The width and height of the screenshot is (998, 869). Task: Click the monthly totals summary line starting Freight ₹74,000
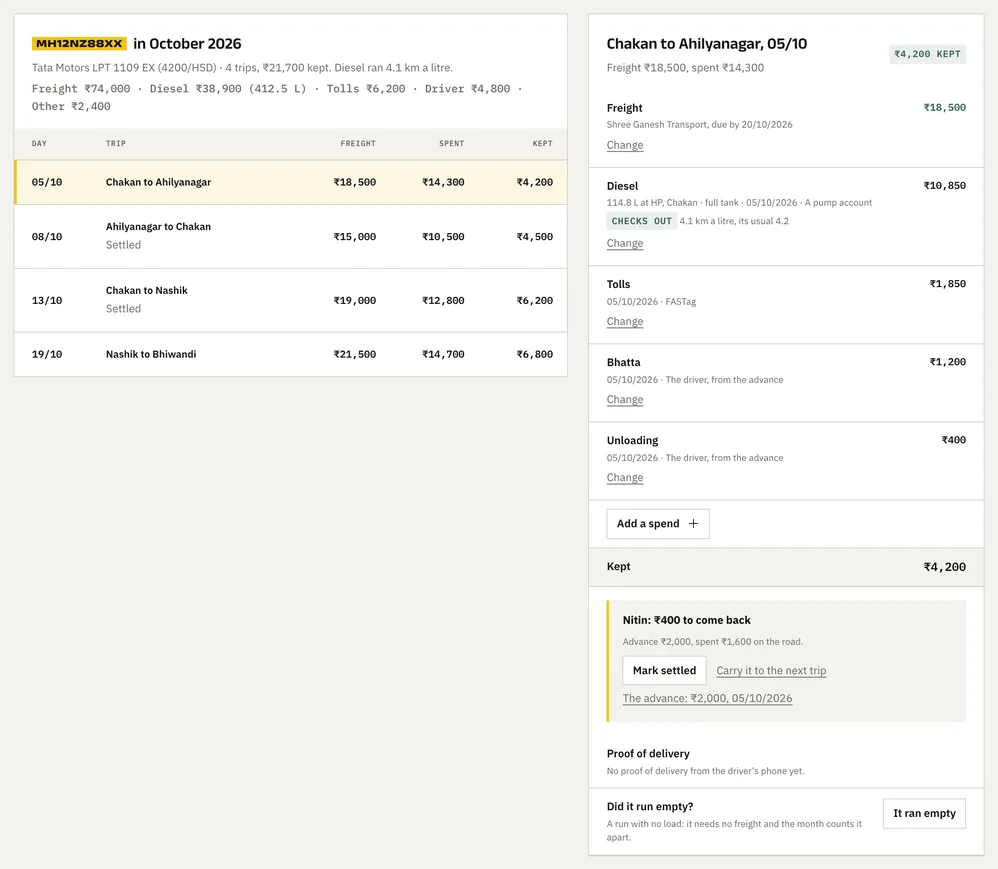277,97
